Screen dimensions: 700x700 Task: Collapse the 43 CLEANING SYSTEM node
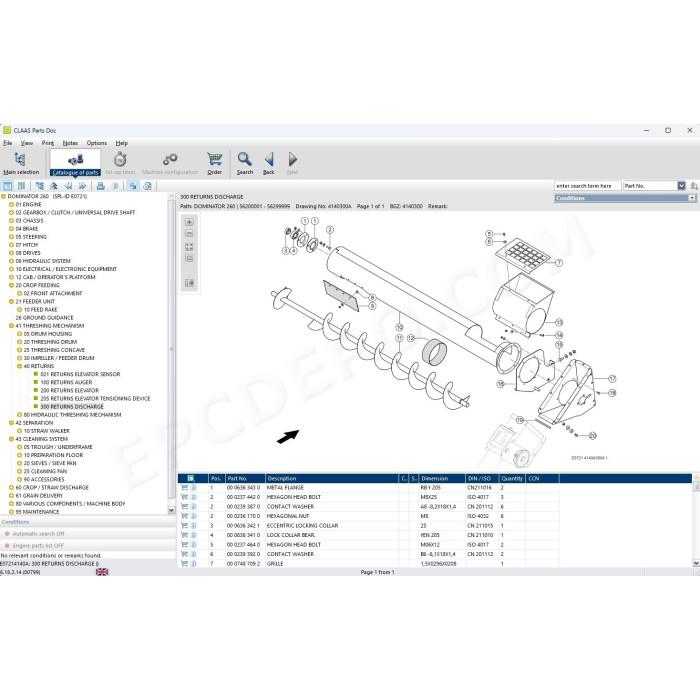[11, 439]
